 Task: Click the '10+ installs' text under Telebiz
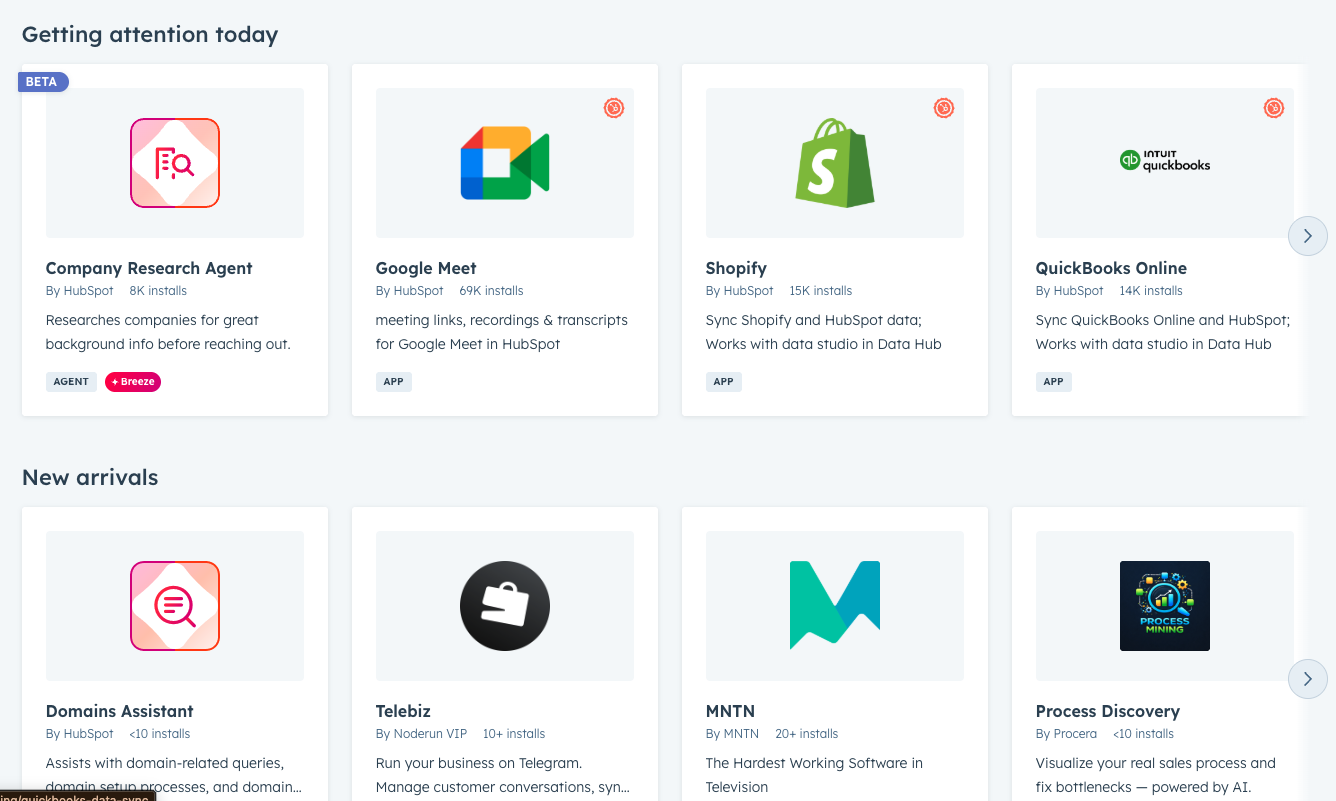(x=514, y=734)
